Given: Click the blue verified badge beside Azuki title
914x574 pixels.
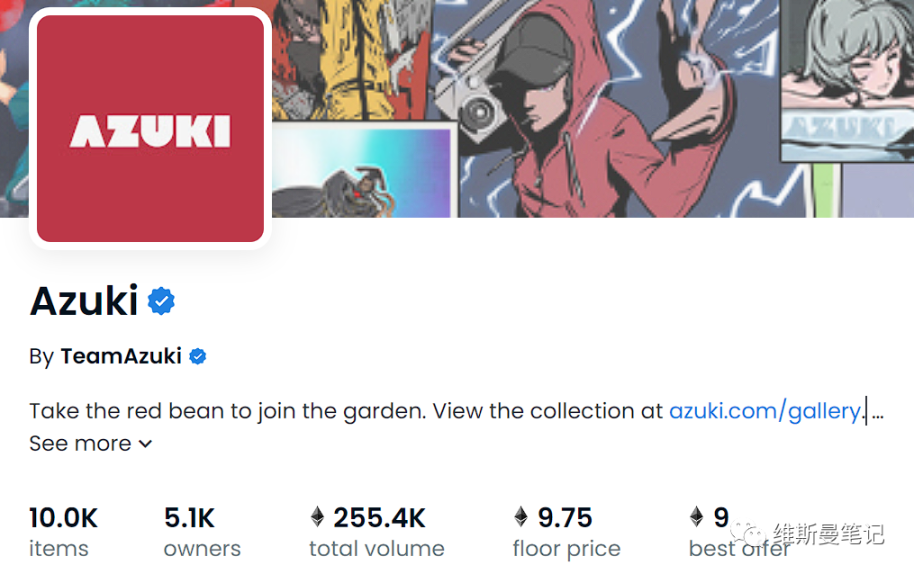Looking at the screenshot, I should [x=161, y=301].
